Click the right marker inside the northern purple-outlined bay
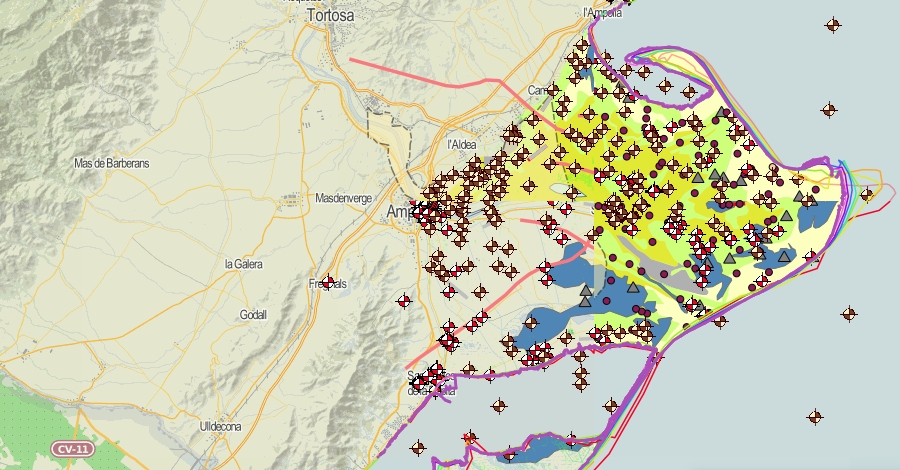The height and width of the screenshot is (470, 900). [x=688, y=93]
